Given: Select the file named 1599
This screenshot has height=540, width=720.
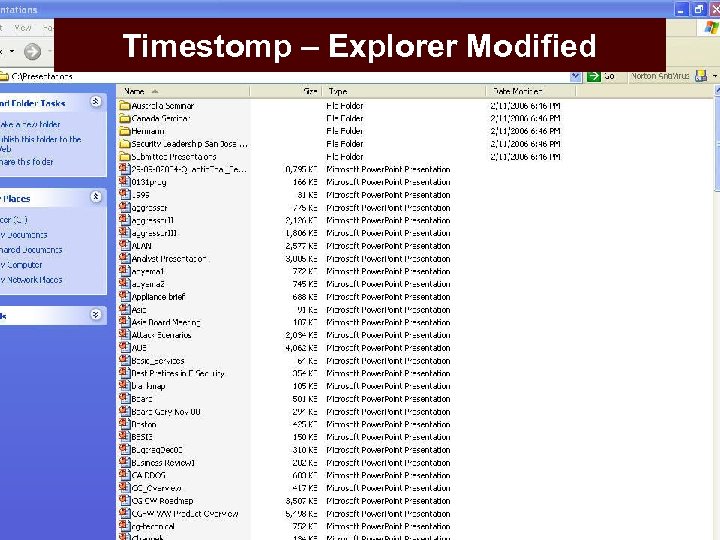Looking at the screenshot, I should (141, 195).
